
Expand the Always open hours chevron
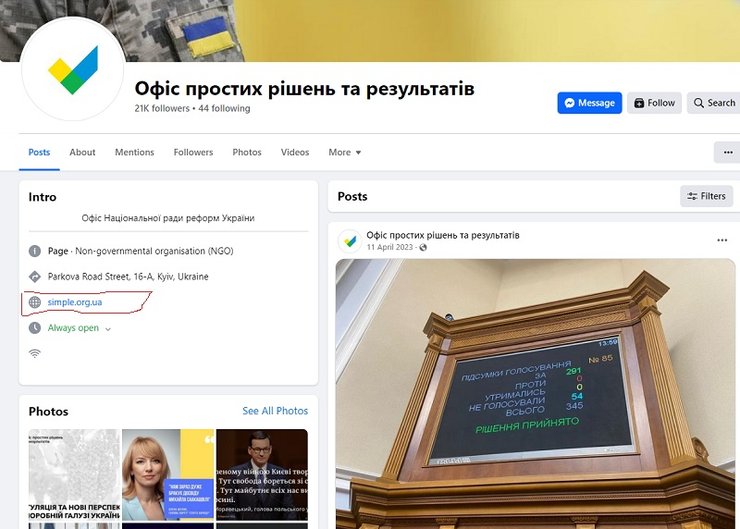point(108,329)
